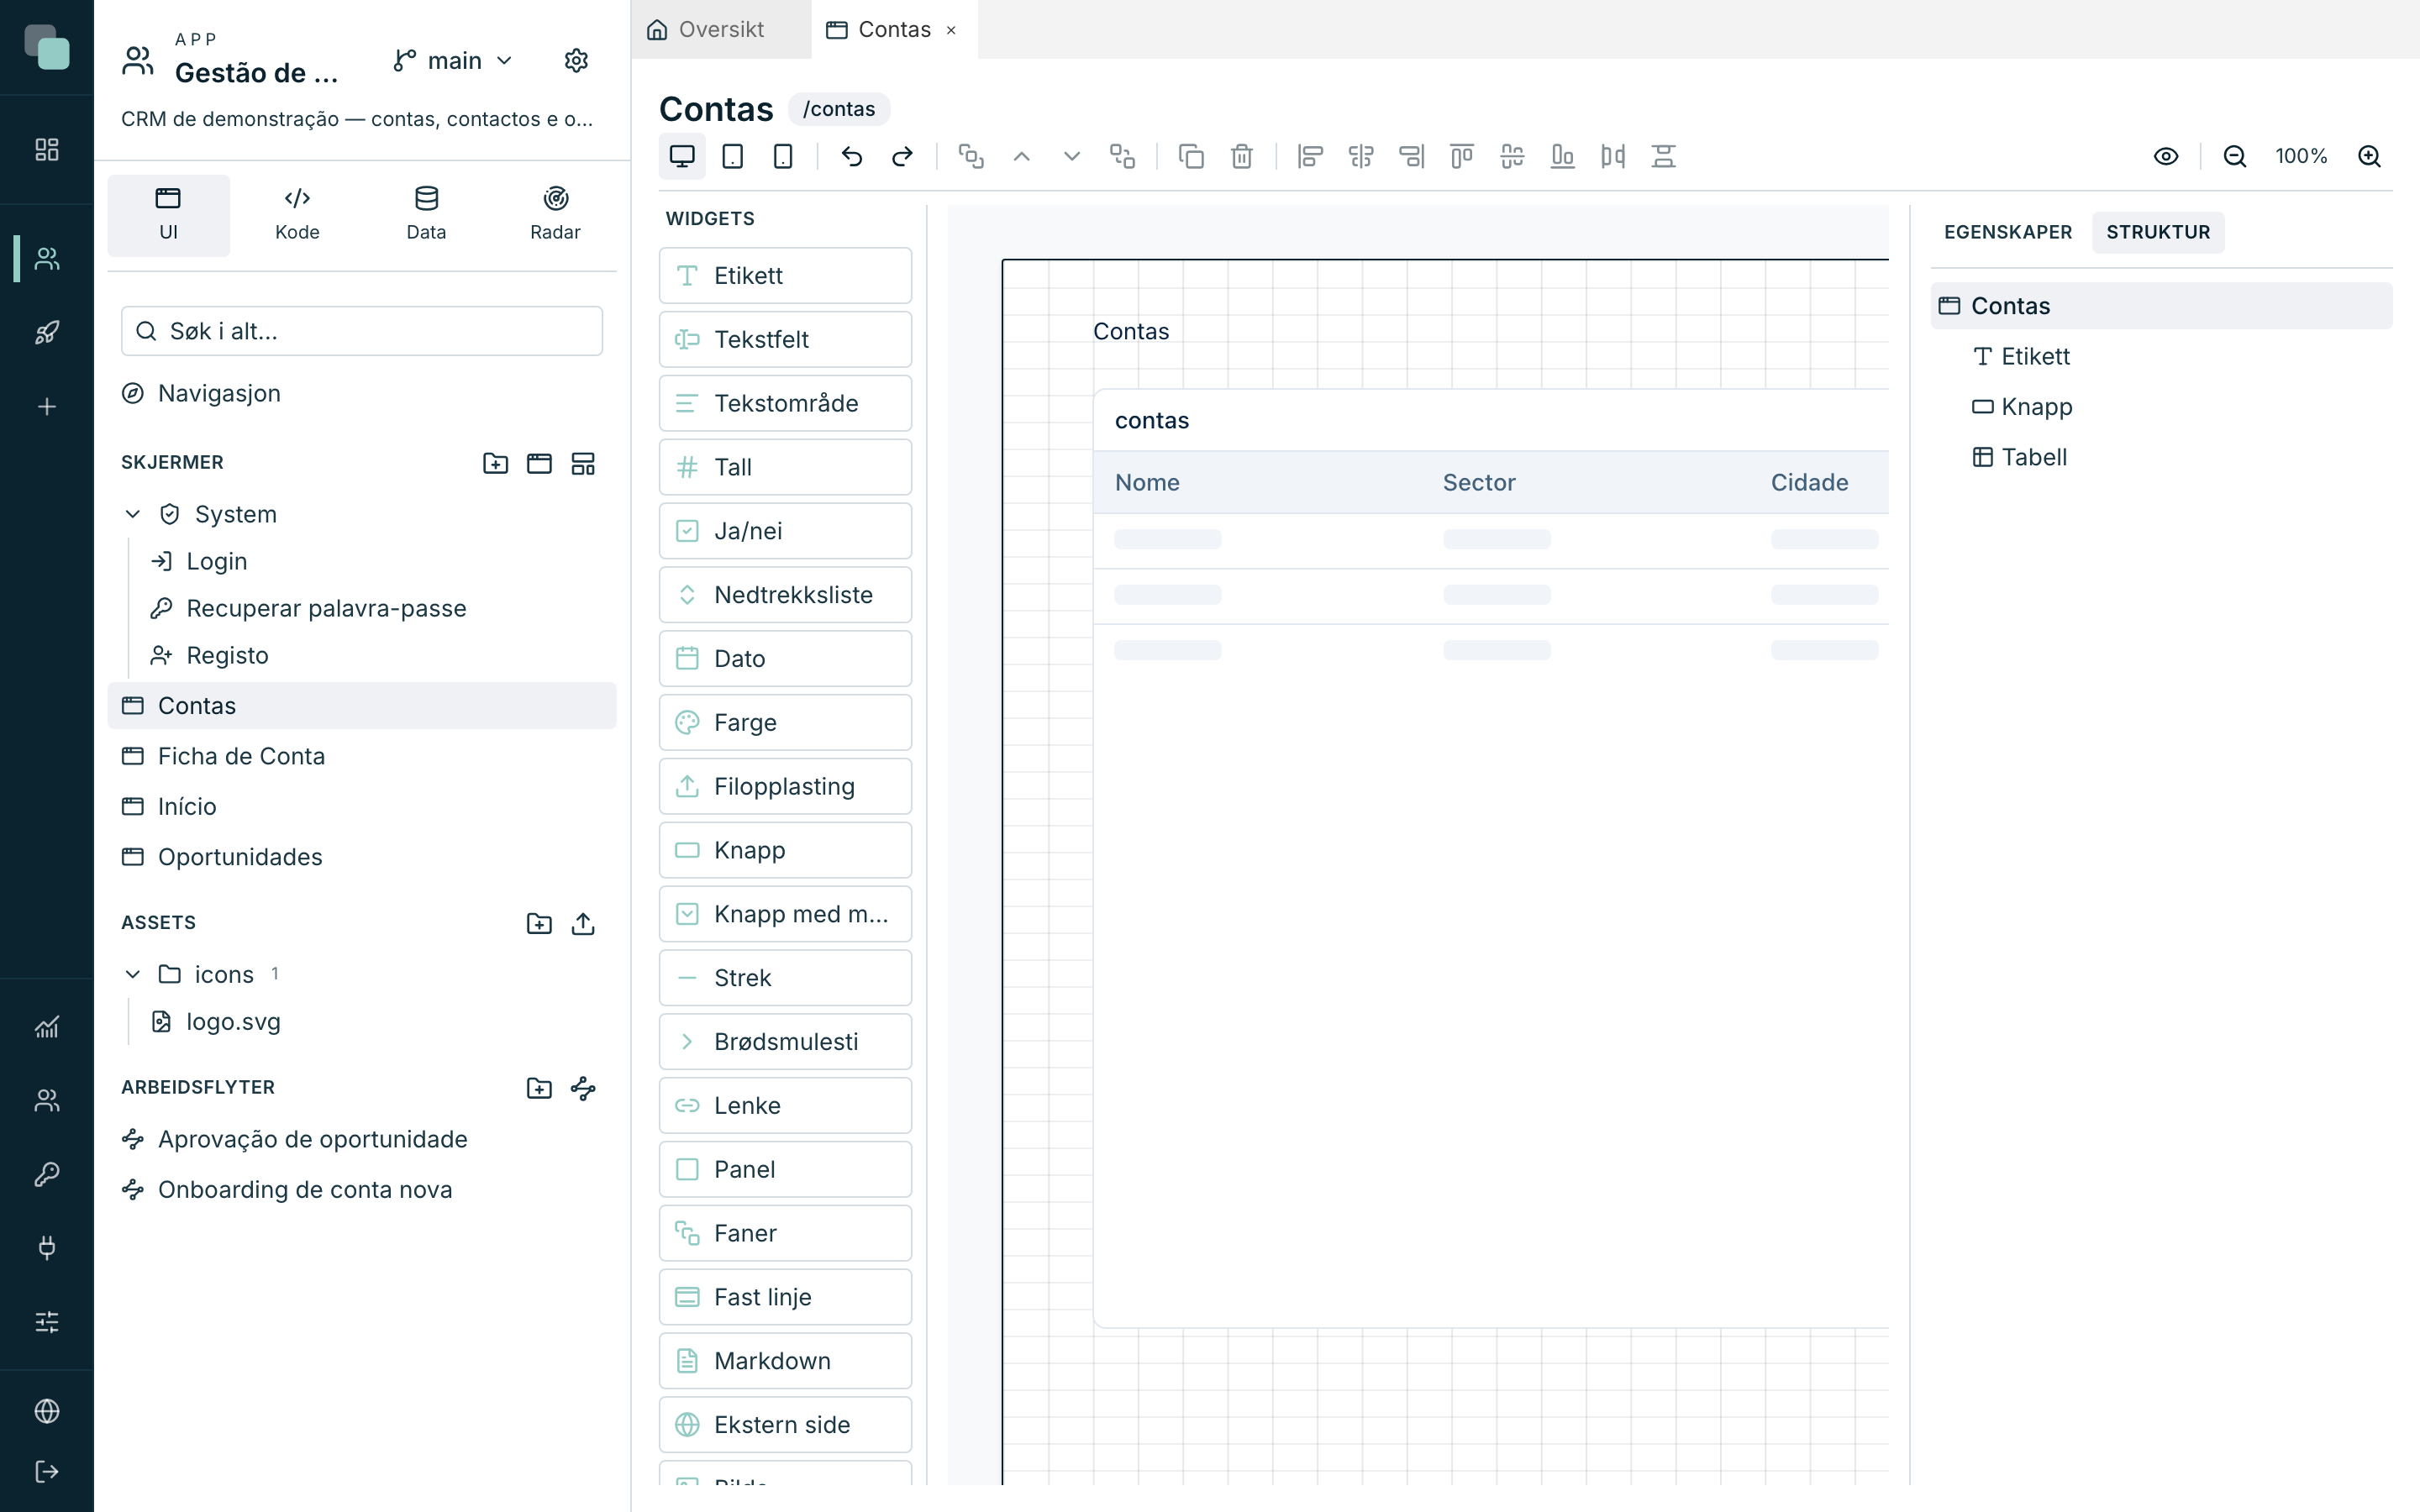This screenshot has width=2420, height=1512.
Task: Switch to Egenskaper panel tab
Action: 2008,232
